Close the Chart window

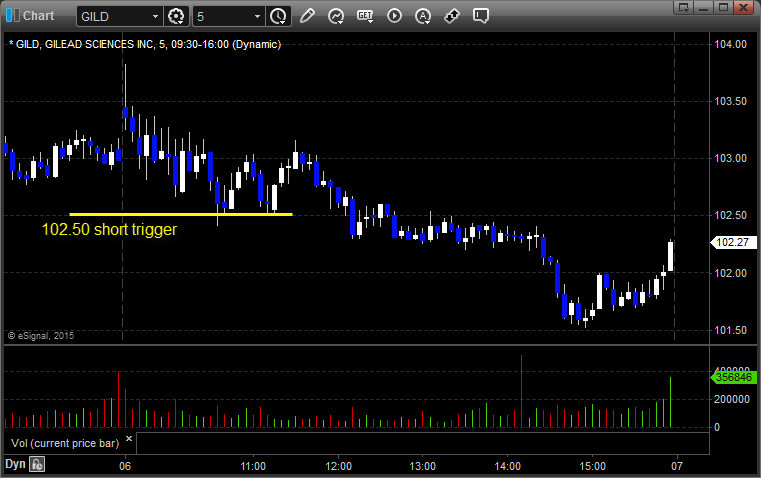[x=743, y=7]
